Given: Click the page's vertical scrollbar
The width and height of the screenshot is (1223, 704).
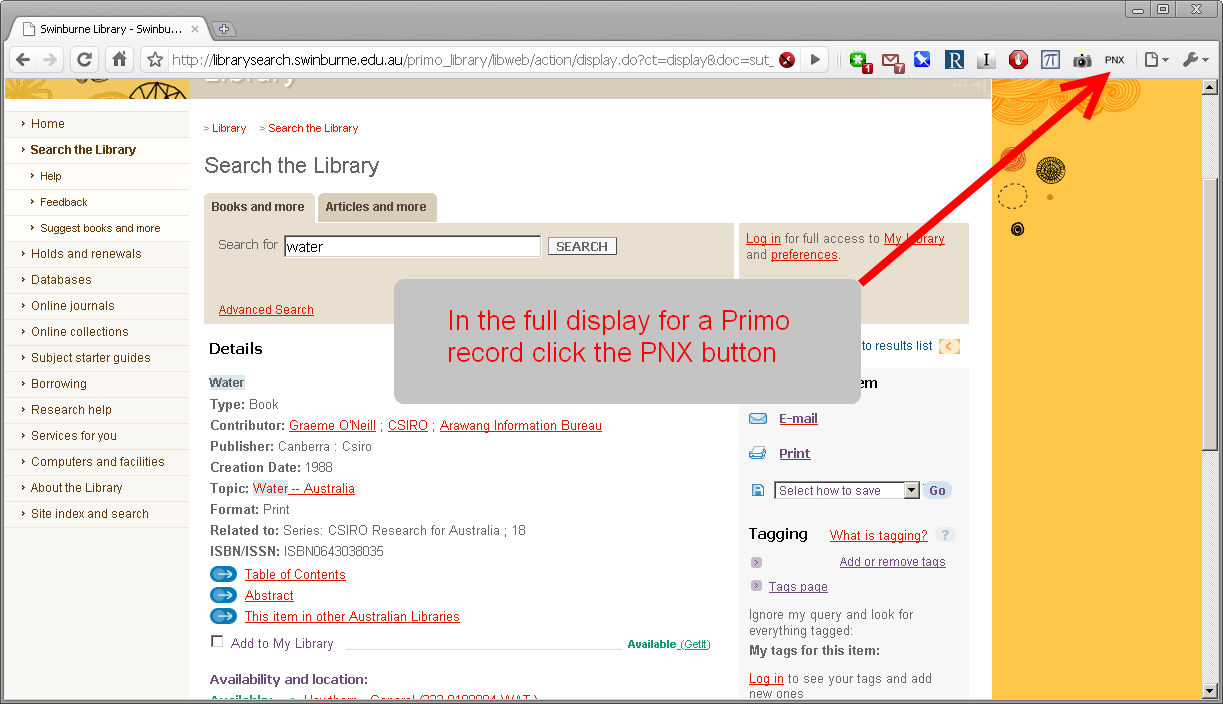Looking at the screenshot, I should (x=1209, y=390).
